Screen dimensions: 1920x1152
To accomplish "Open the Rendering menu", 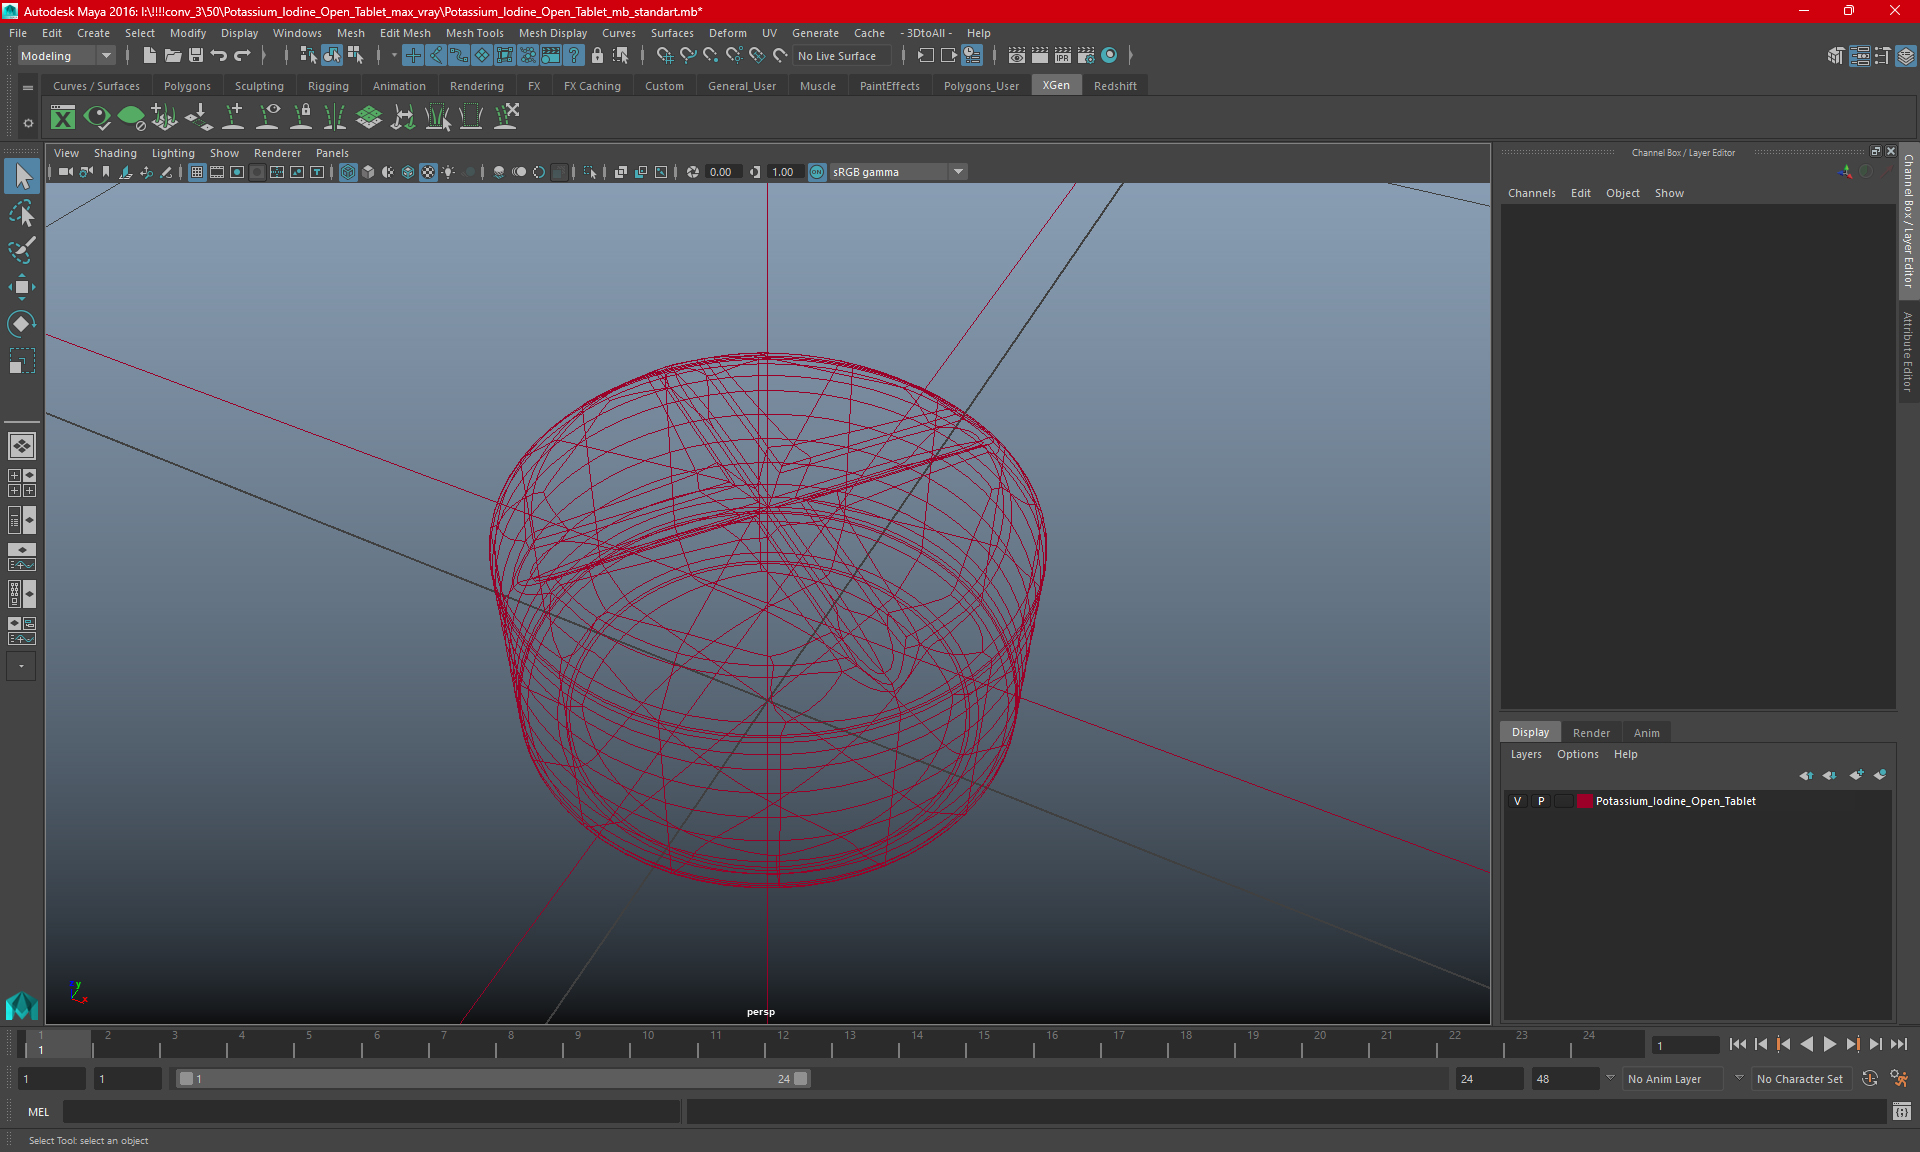I will click(x=475, y=85).
